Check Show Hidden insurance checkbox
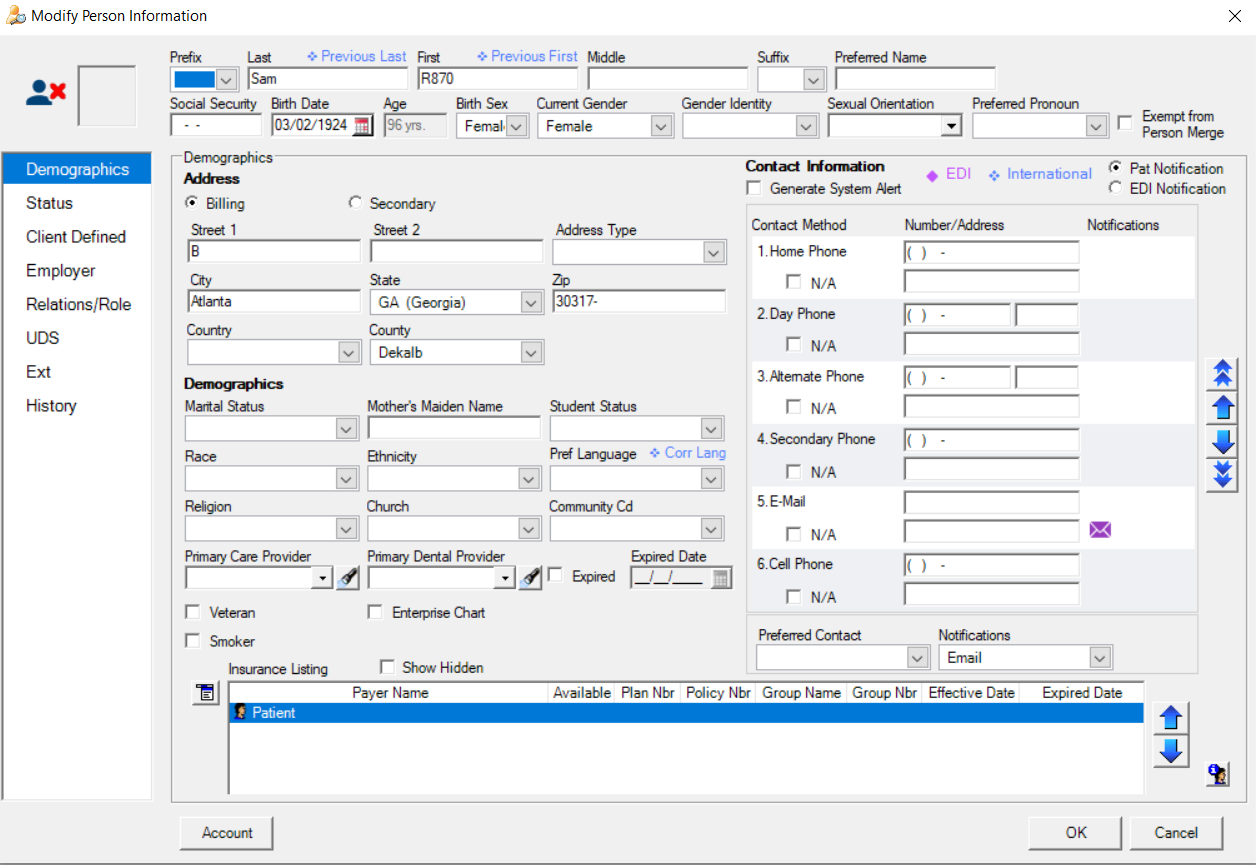Screen dimensions: 1256x865 [387, 667]
